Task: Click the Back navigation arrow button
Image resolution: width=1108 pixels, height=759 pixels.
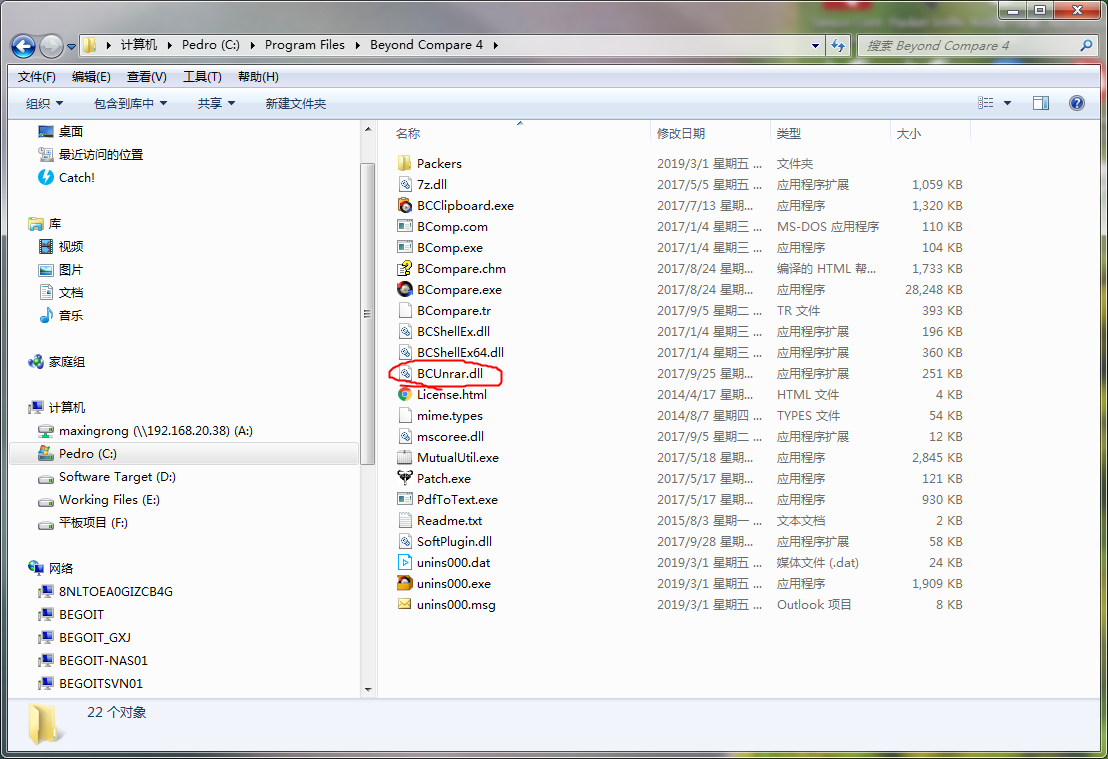Action: [23, 47]
